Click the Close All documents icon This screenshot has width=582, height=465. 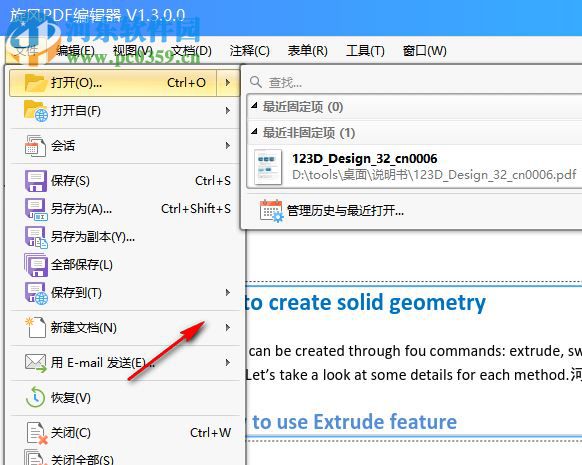[36, 457]
